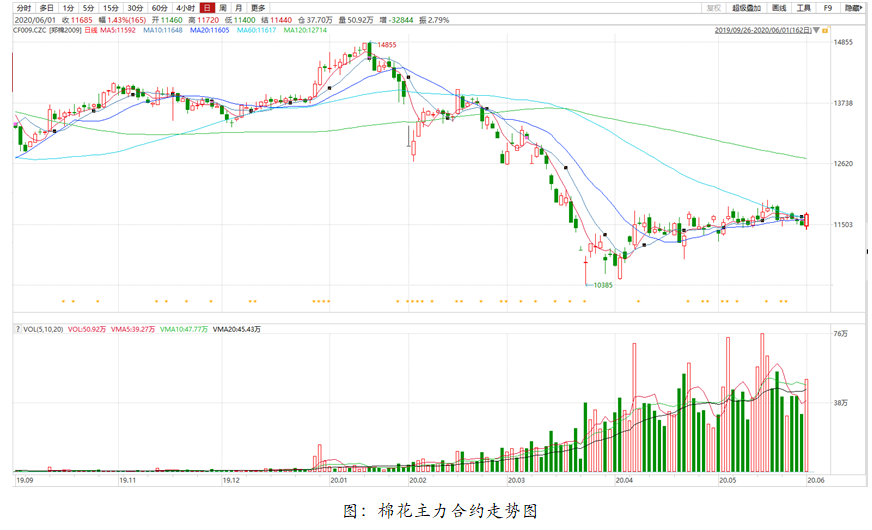Click the date range 2019/09/26-2020/06/01 link
The height and width of the screenshot is (530, 872).
763,30
